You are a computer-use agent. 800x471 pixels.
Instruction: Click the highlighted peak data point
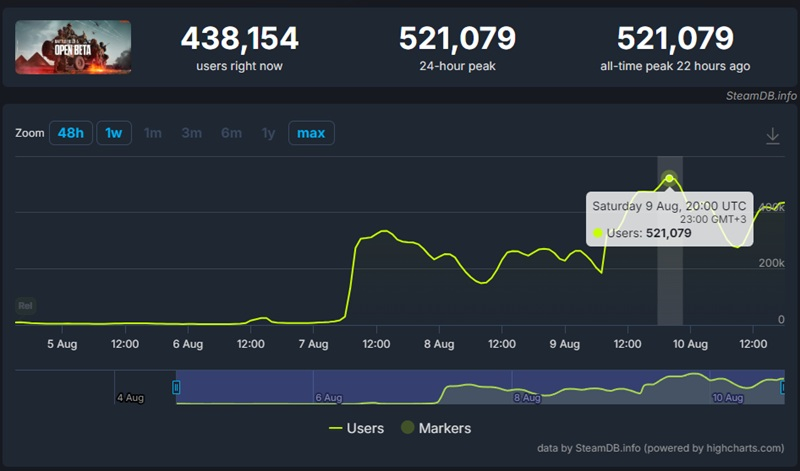[x=670, y=179]
